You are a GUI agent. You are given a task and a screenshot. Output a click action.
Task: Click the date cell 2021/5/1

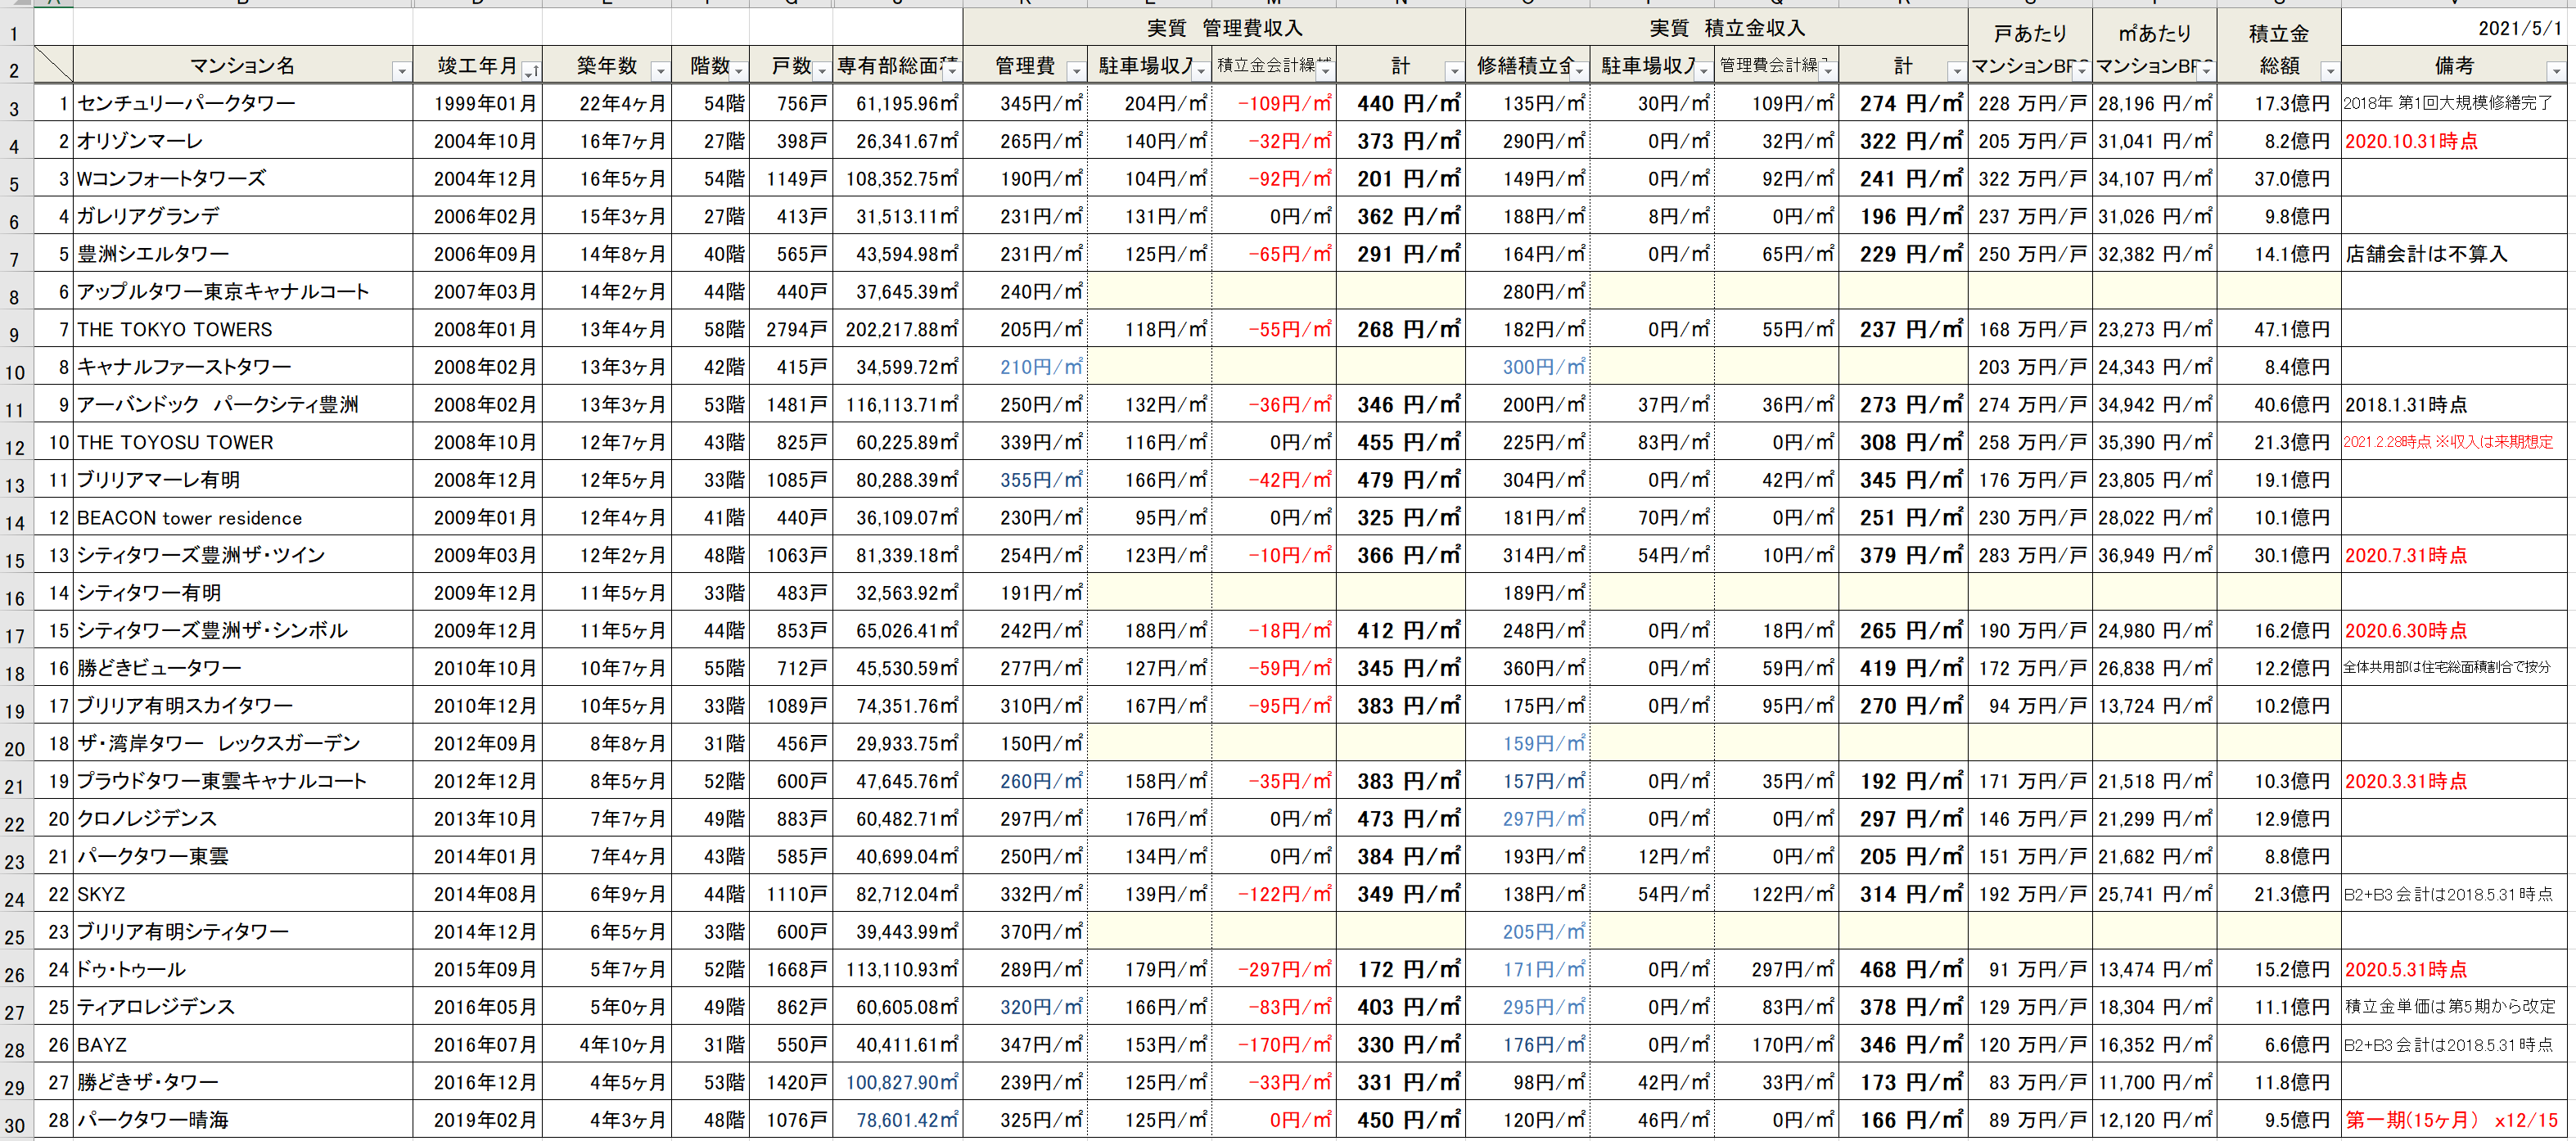tap(2519, 28)
